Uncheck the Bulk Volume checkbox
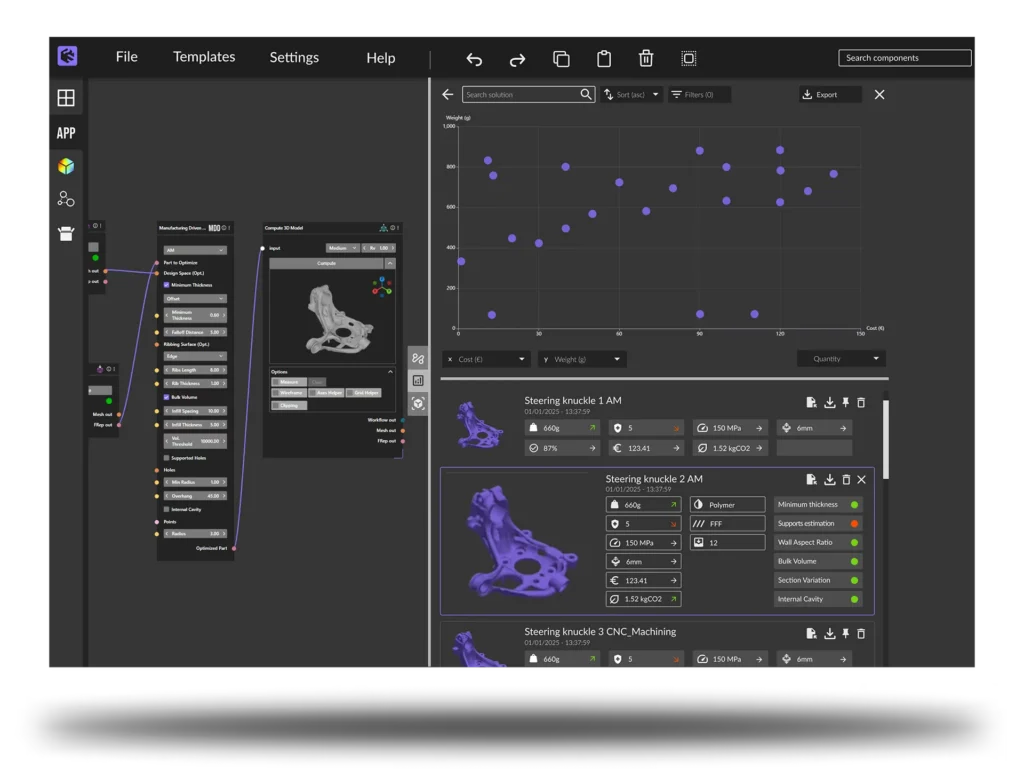This screenshot has height=778, width=1024. [x=166, y=397]
